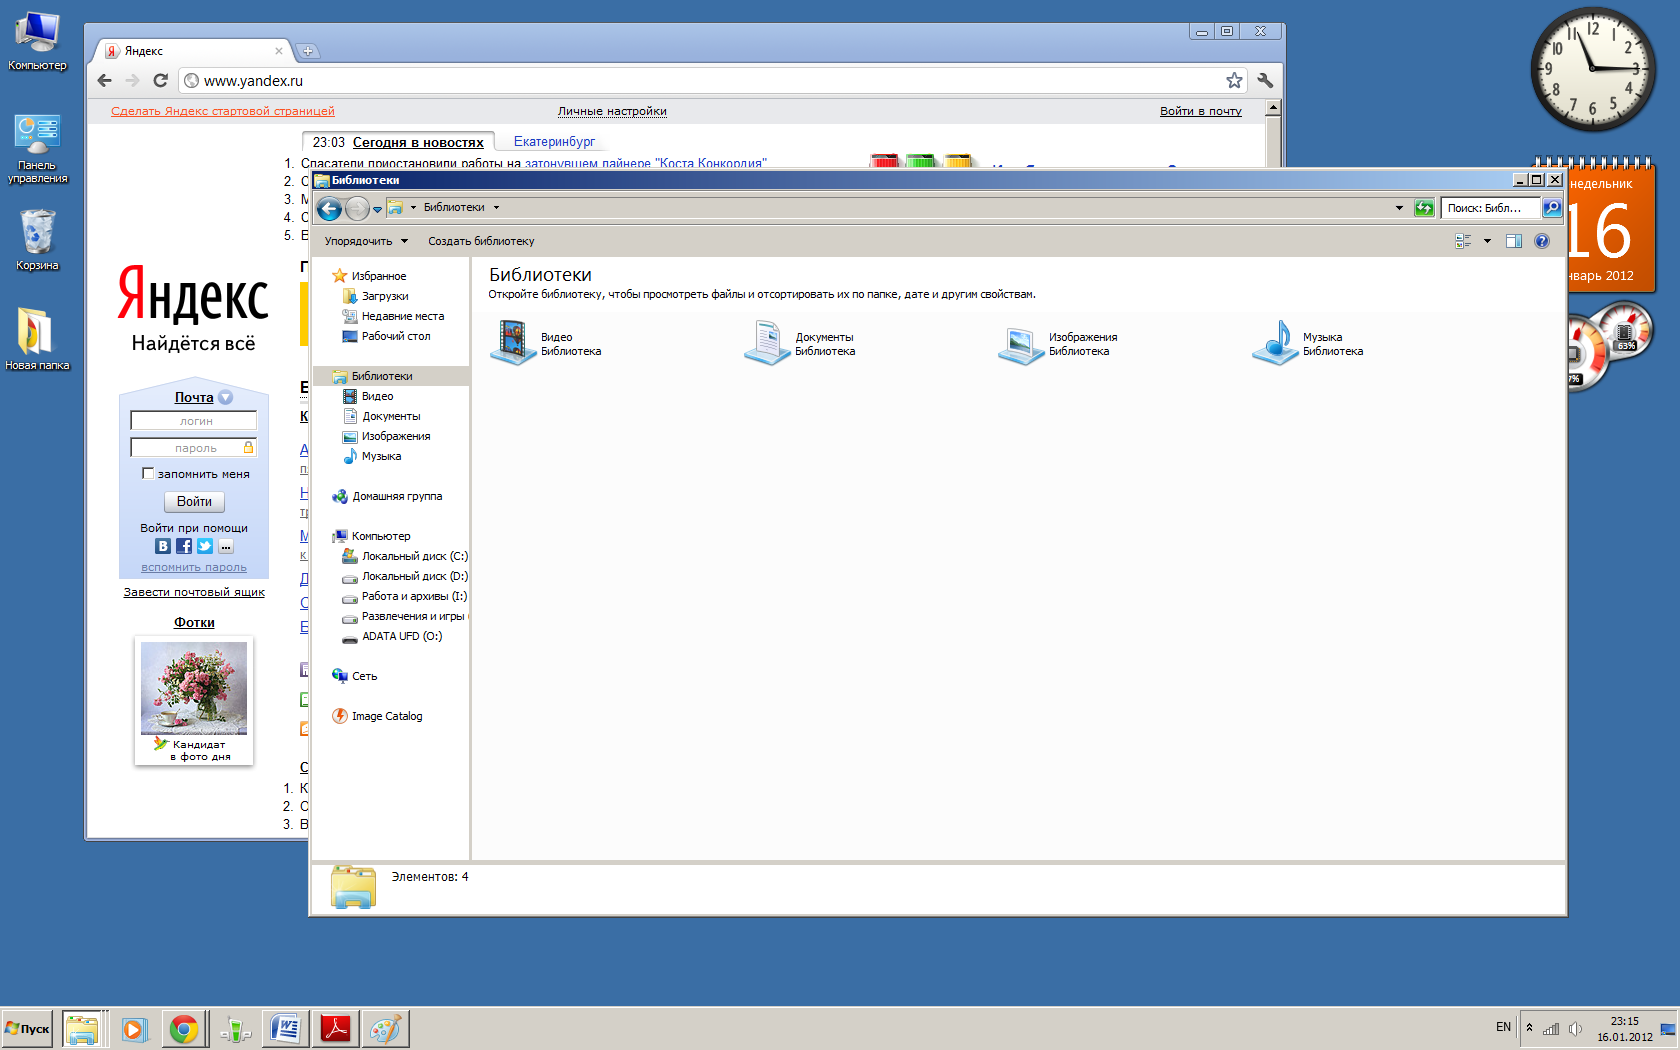
Task: Refresh the Explorer address bar
Action: [1424, 208]
